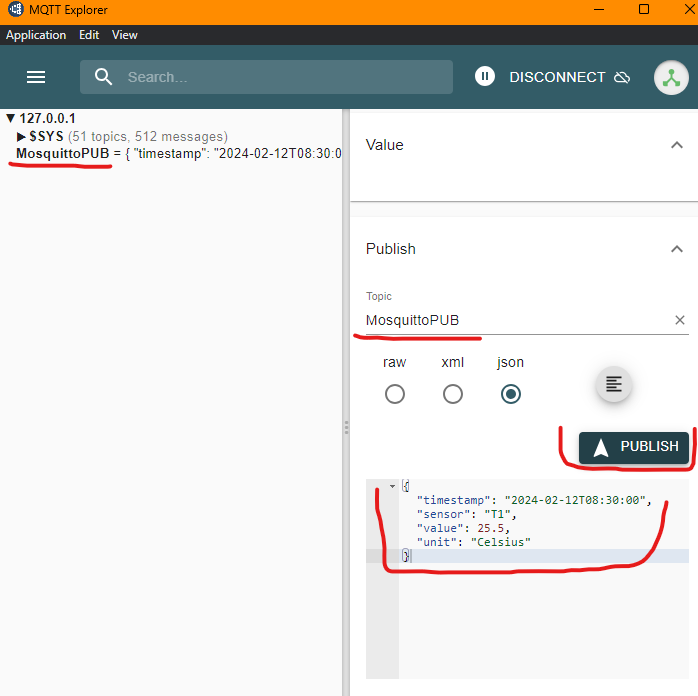
Task: Collapse the 127.0.0.1 tree node
Action: (11, 118)
